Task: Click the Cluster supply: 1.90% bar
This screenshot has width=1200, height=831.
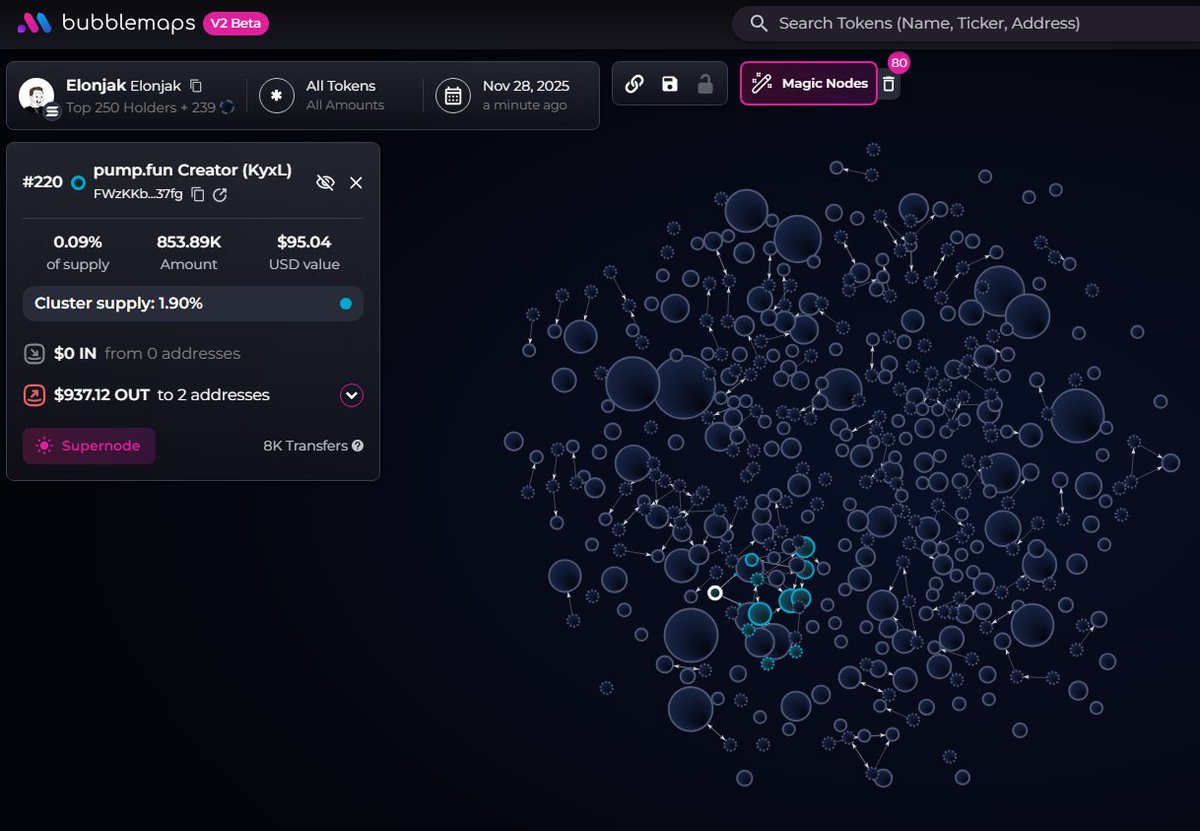Action: 193,303
